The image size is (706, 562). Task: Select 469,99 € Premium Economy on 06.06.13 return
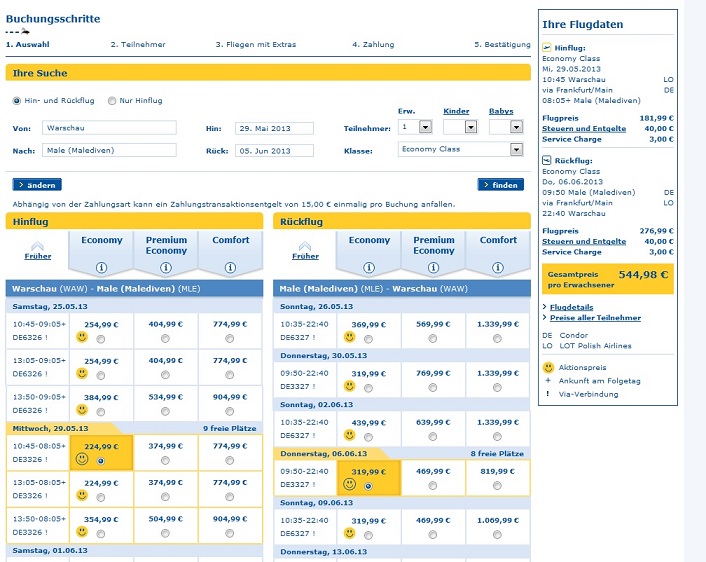pyautogui.click(x=433, y=485)
